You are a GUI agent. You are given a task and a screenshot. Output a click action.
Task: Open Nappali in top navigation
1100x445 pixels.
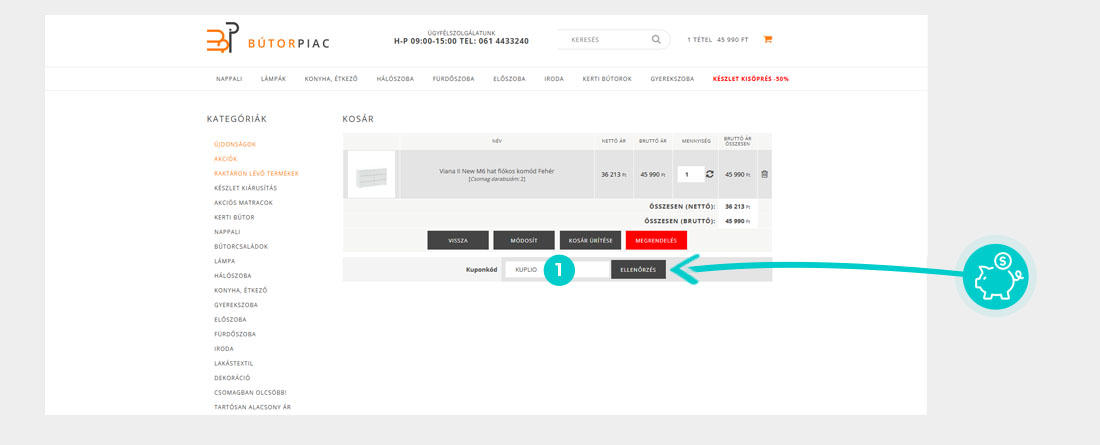tap(229, 78)
